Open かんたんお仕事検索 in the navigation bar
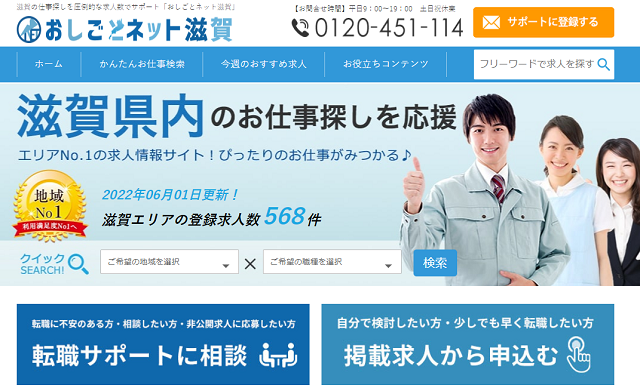The image size is (640, 388). (142, 64)
